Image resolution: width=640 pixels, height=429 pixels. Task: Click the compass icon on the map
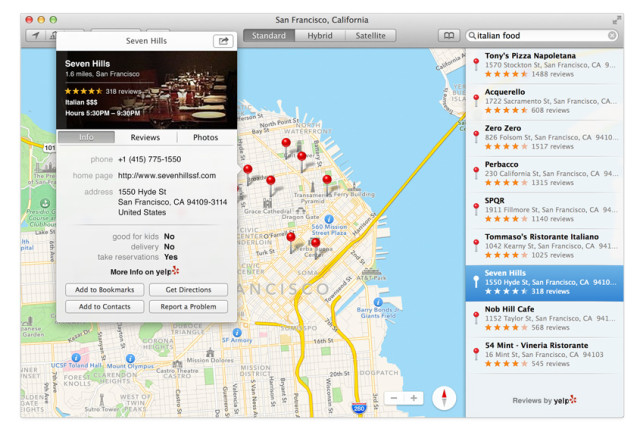444,398
